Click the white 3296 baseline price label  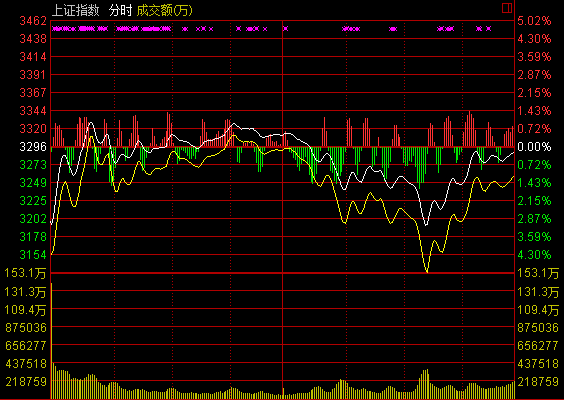(33, 147)
